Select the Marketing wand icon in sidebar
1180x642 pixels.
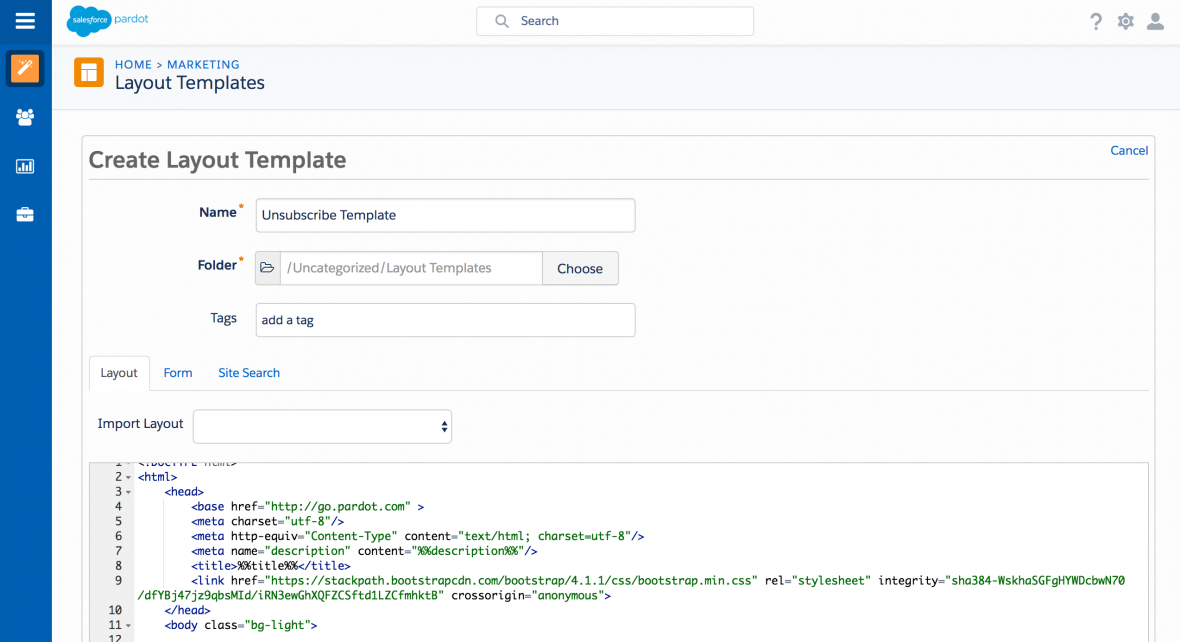25,69
